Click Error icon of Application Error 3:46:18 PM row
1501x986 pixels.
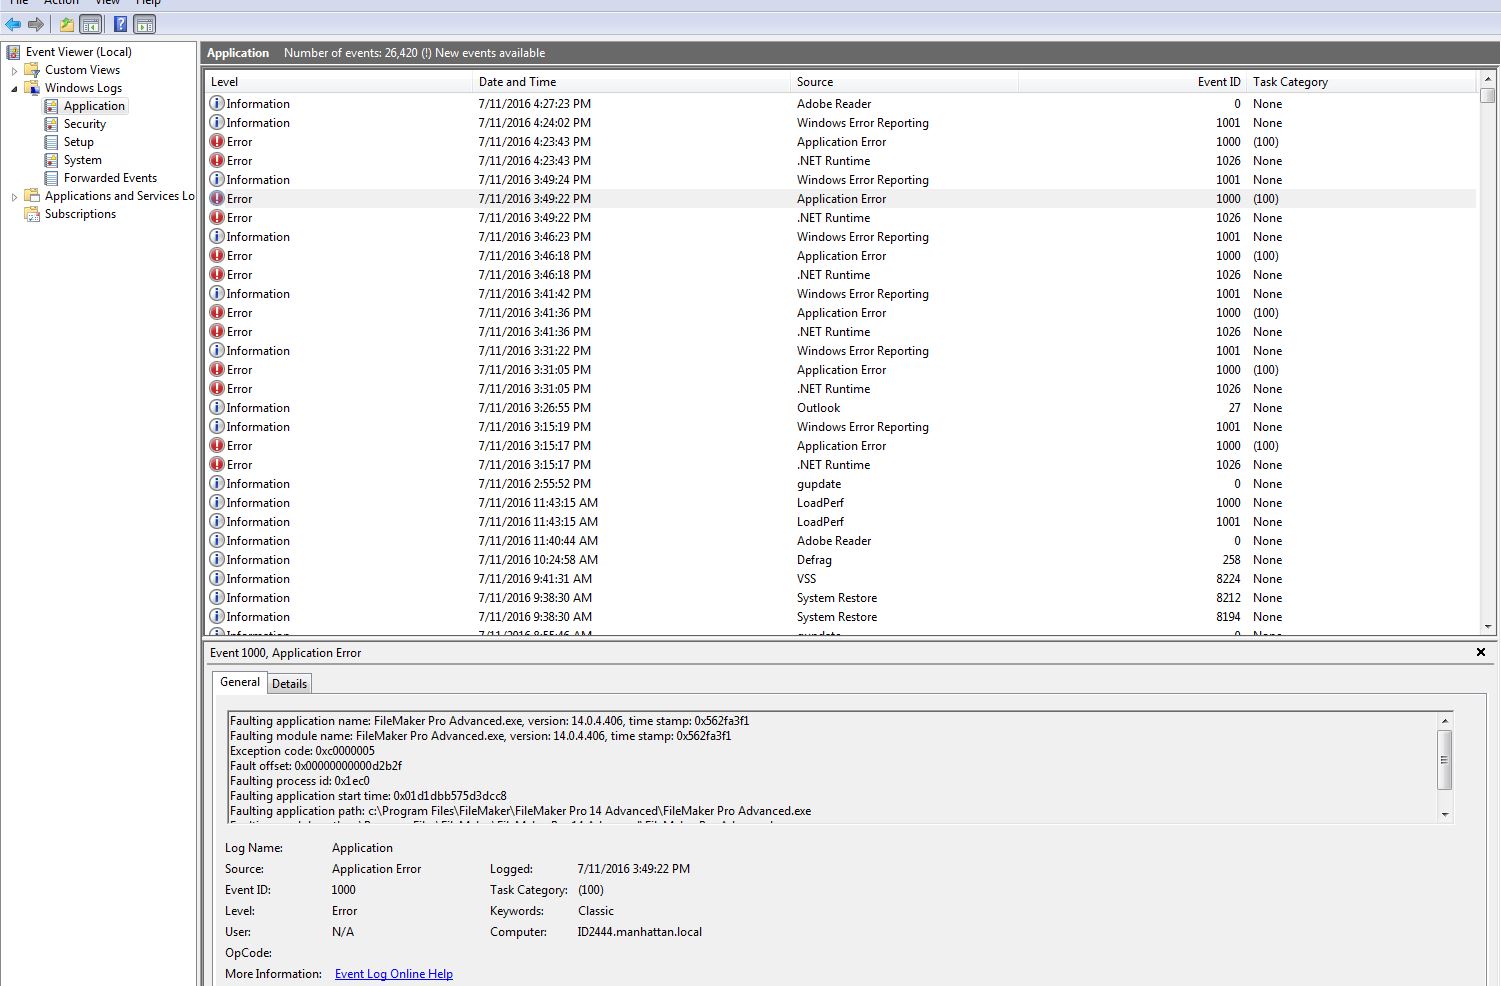point(217,255)
